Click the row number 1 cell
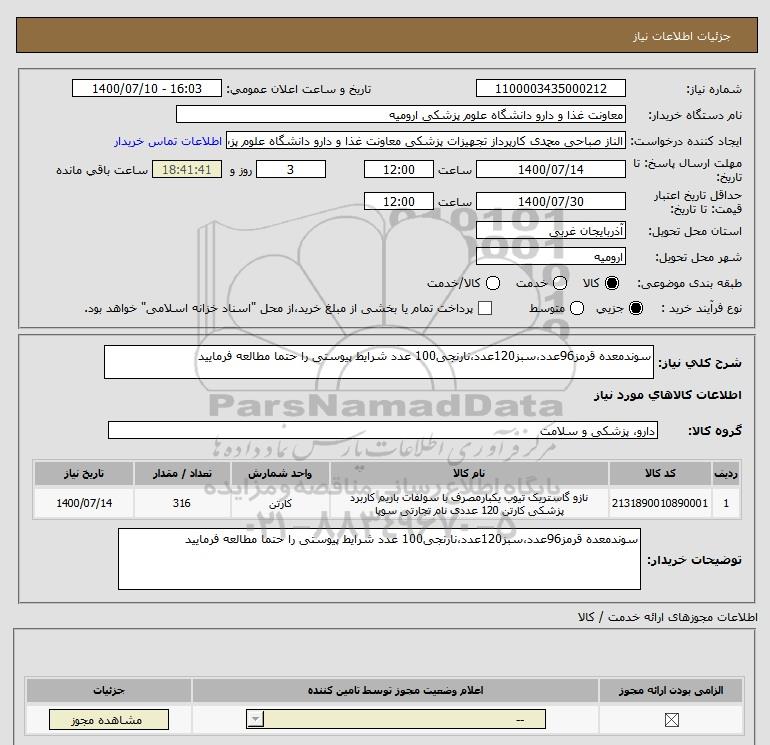Image resolution: width=770 pixels, height=745 pixels. 726,503
